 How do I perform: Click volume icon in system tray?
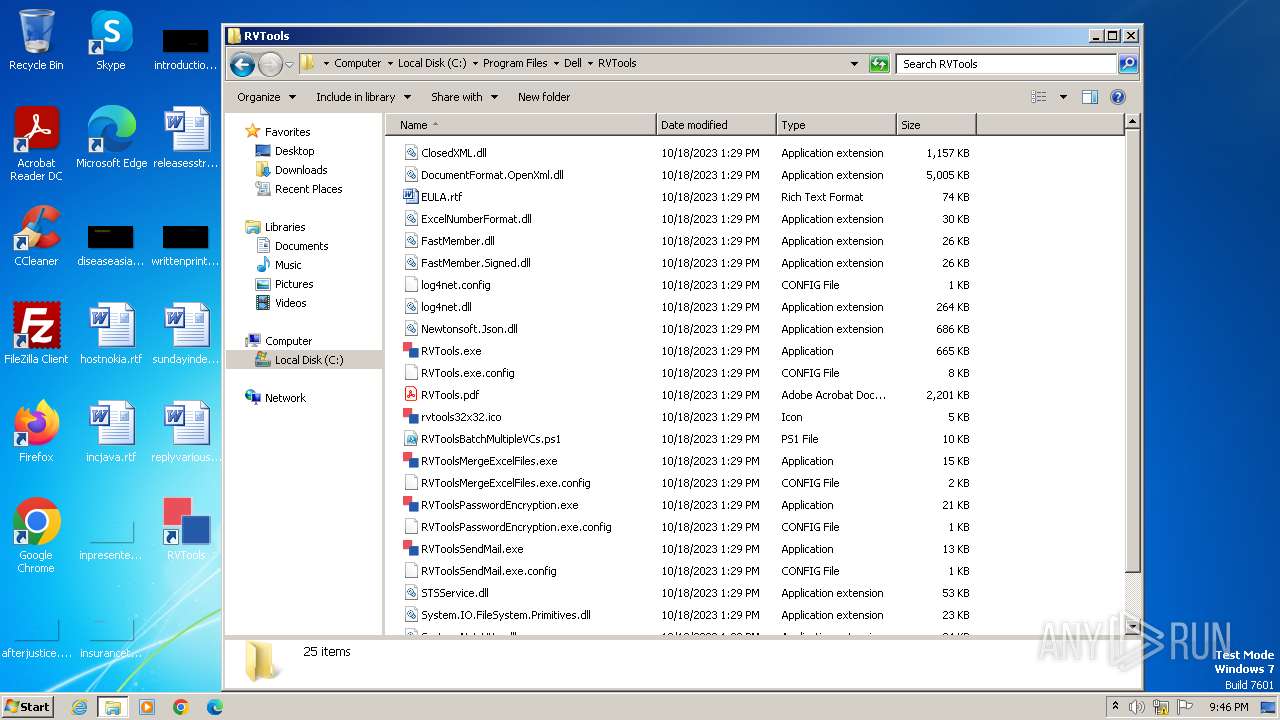[1137, 707]
